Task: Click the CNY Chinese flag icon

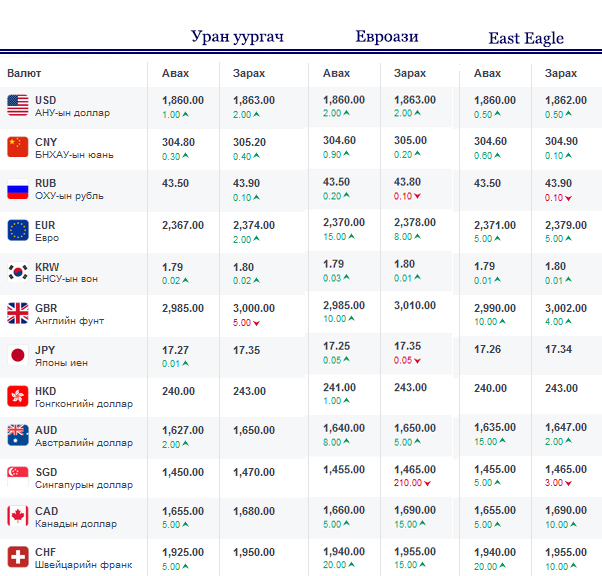Action: pyautogui.click(x=18, y=148)
